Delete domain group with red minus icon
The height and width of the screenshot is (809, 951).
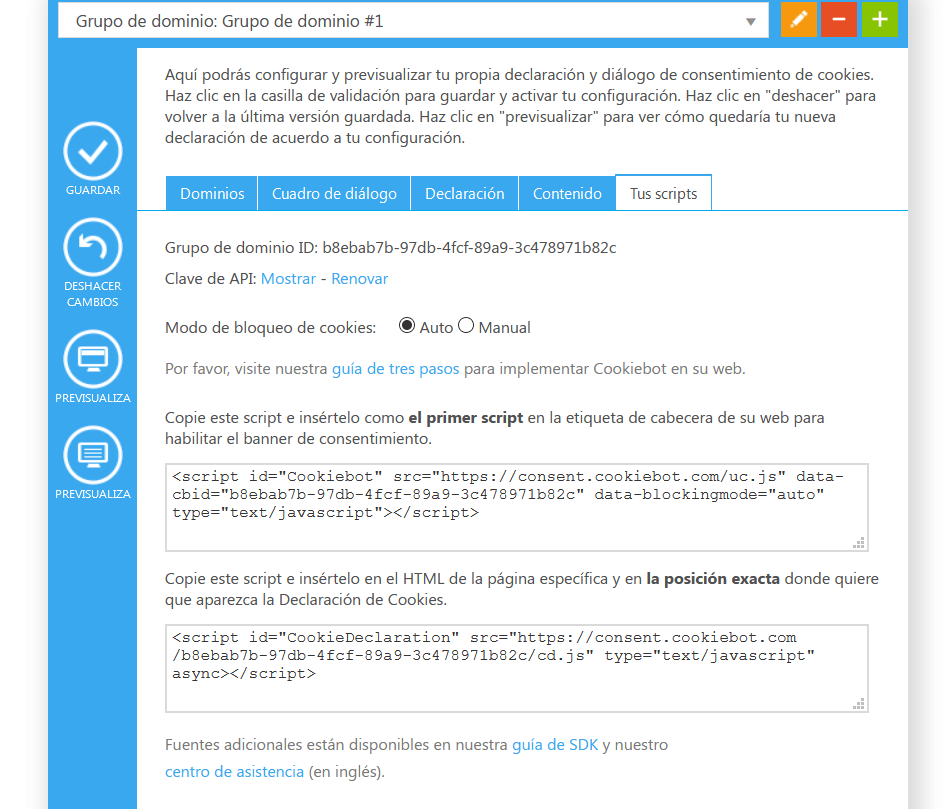click(x=839, y=19)
